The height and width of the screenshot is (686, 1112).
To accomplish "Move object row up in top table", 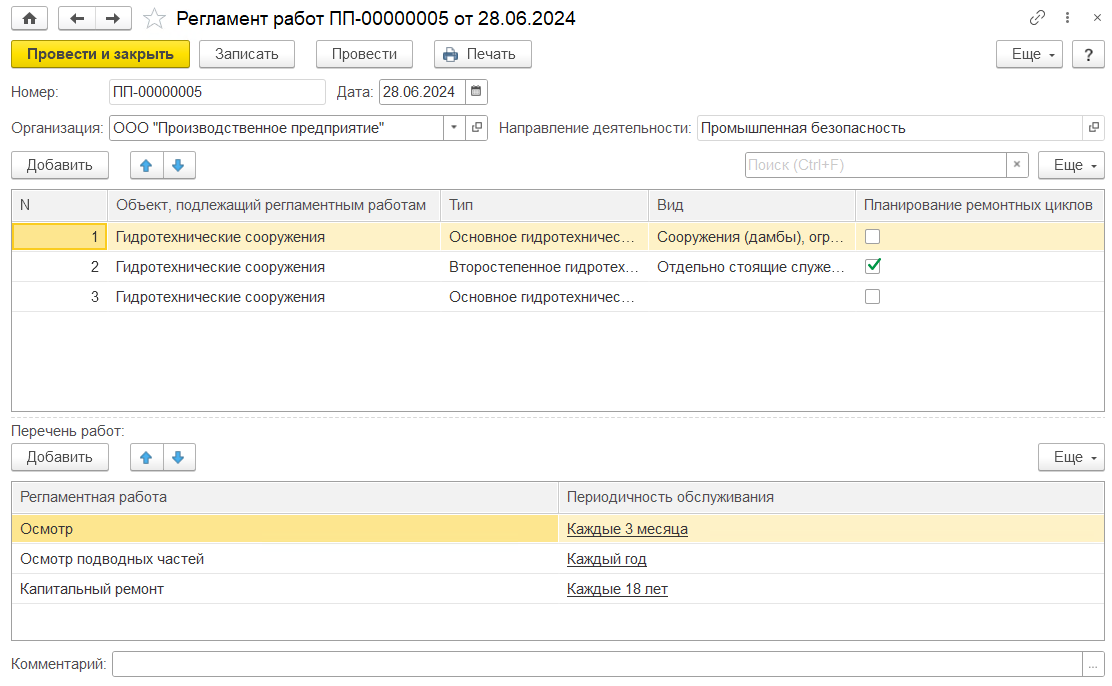I will click(146, 165).
